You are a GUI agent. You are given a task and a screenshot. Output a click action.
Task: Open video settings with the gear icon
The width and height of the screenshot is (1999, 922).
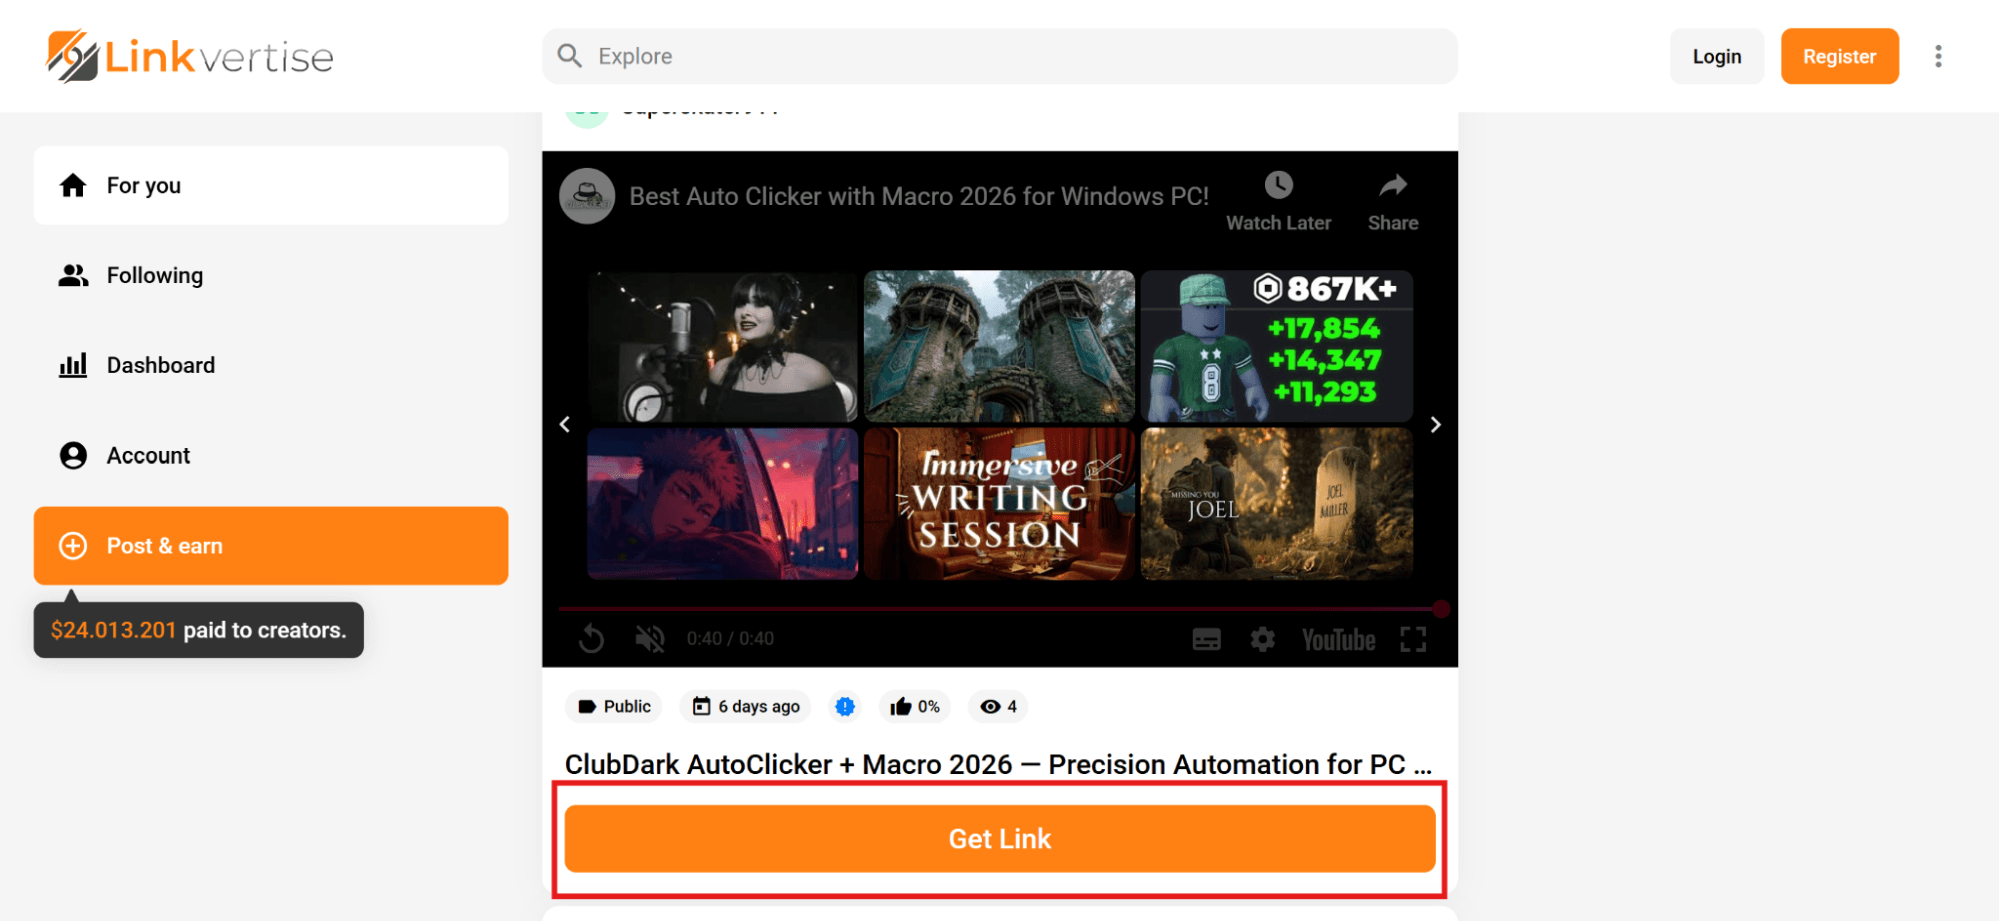[x=1263, y=639]
